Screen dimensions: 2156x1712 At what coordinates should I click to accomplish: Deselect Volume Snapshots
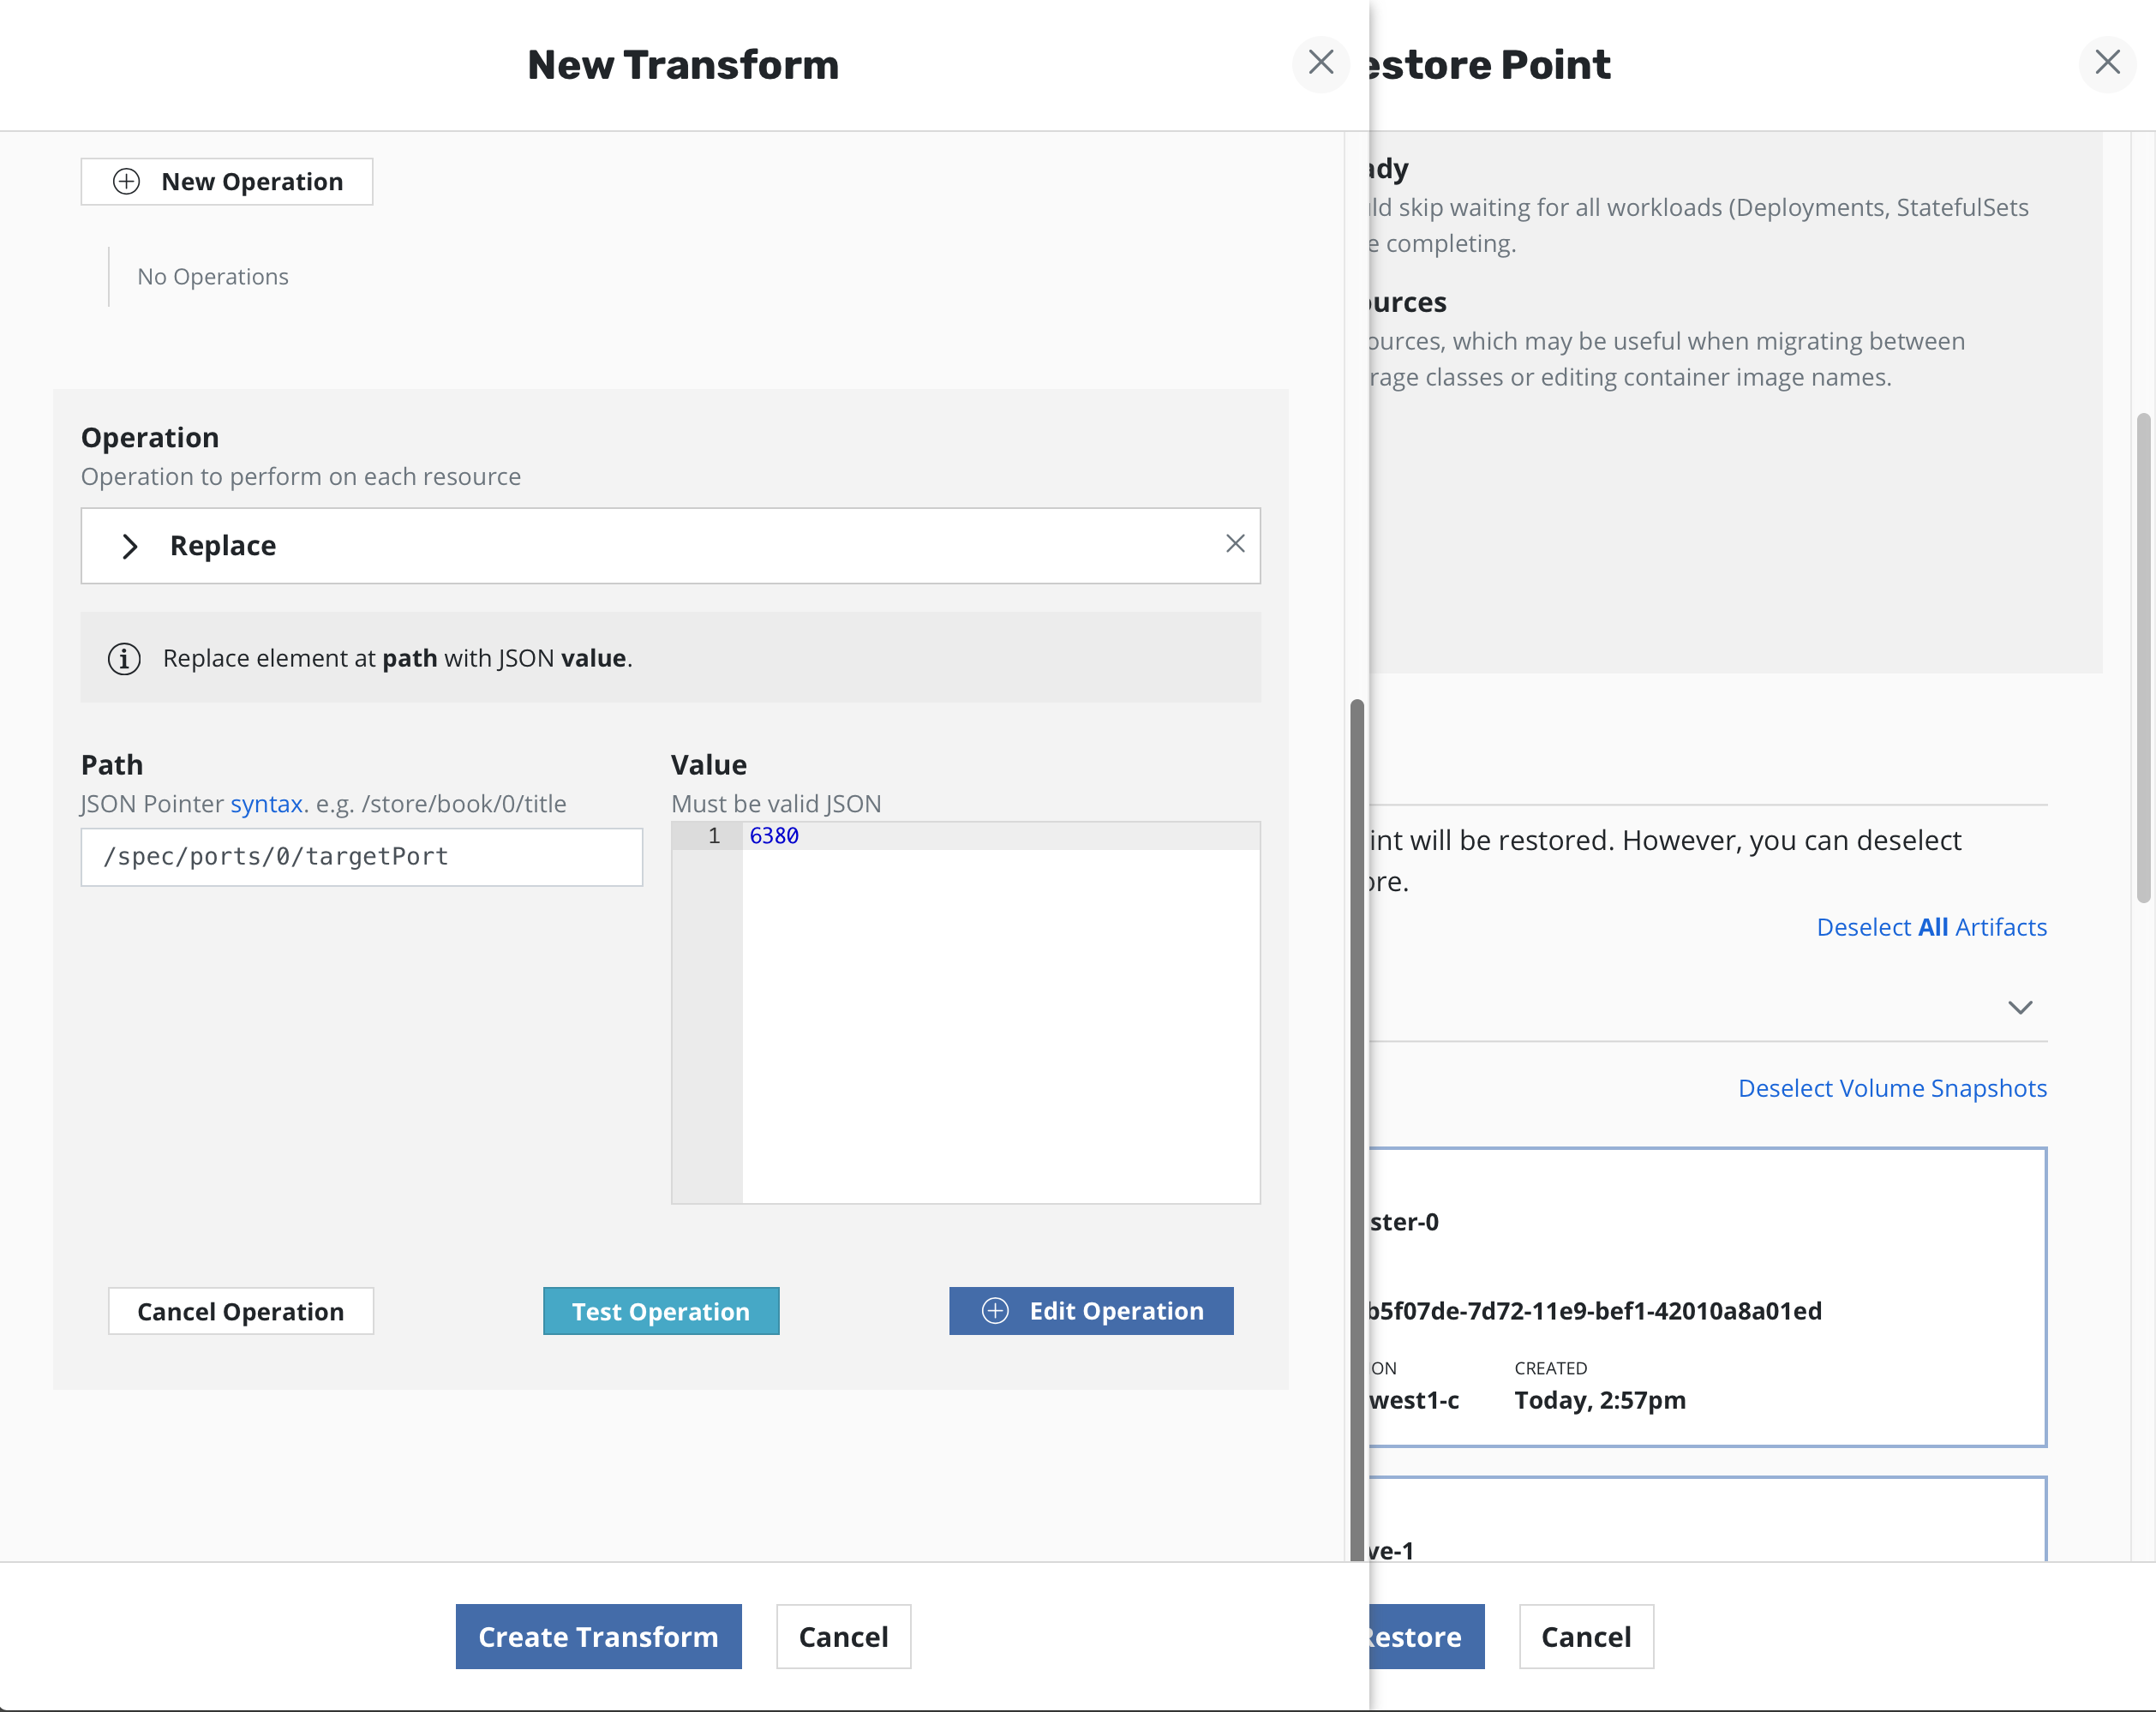click(x=1891, y=1088)
